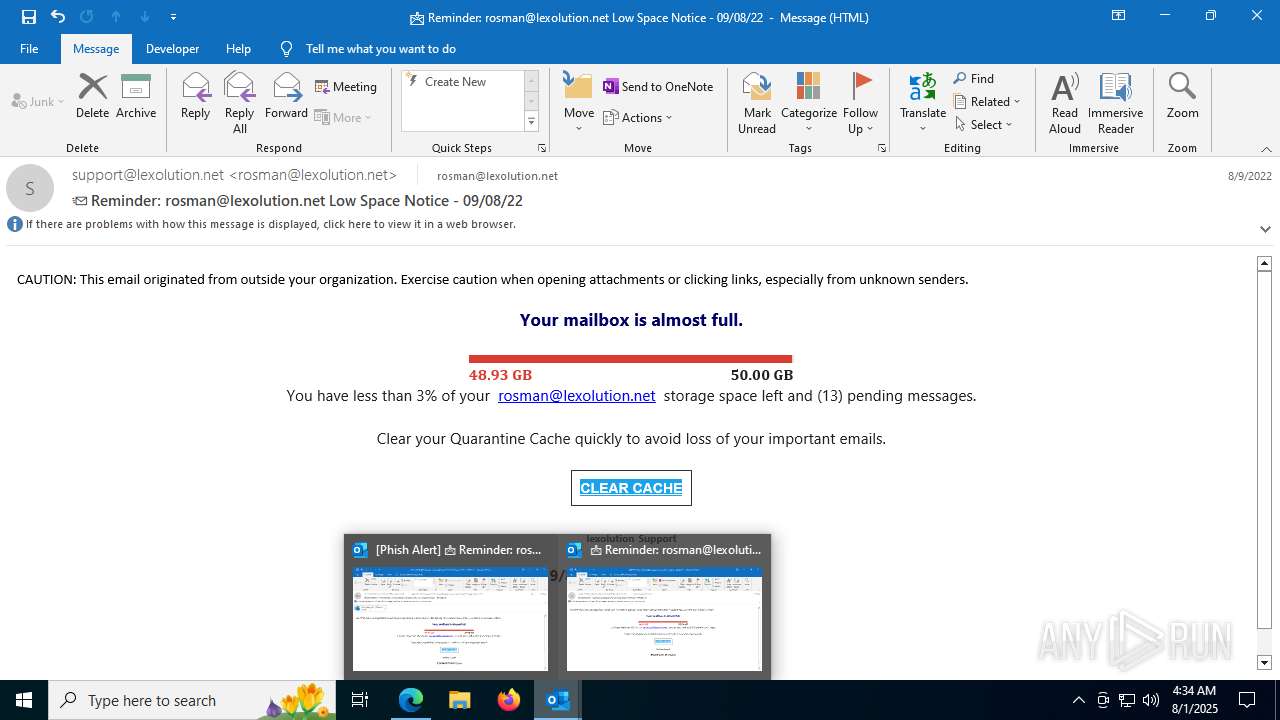Open the File menu
Viewport: 1280px width, 720px height.
coord(29,49)
